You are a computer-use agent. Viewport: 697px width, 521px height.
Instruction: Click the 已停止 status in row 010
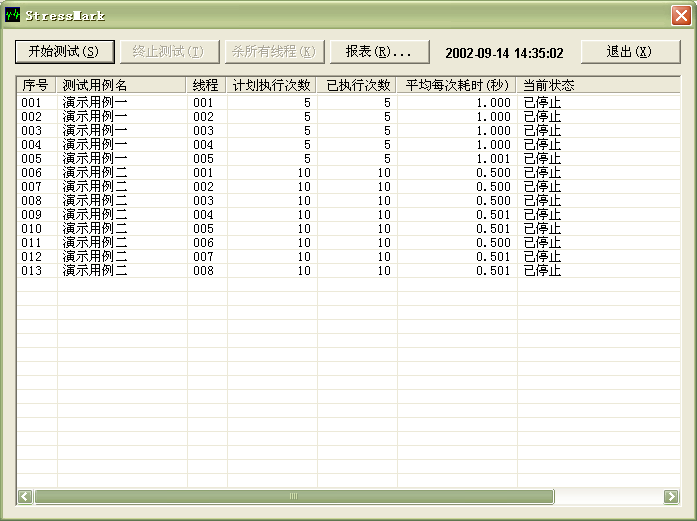[x=542, y=229]
